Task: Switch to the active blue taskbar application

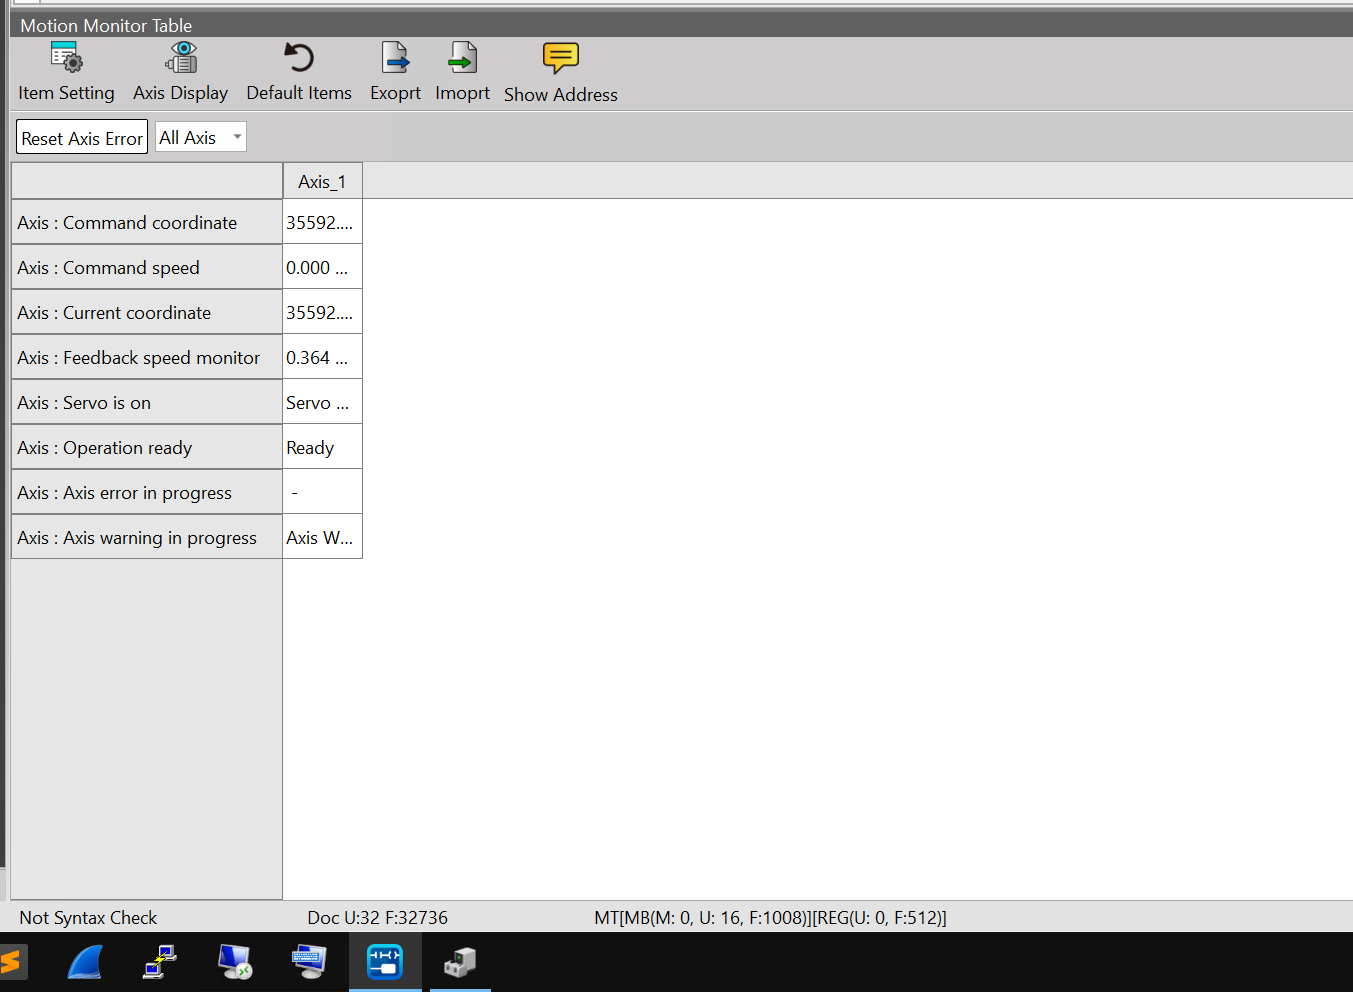Action: pos(385,962)
